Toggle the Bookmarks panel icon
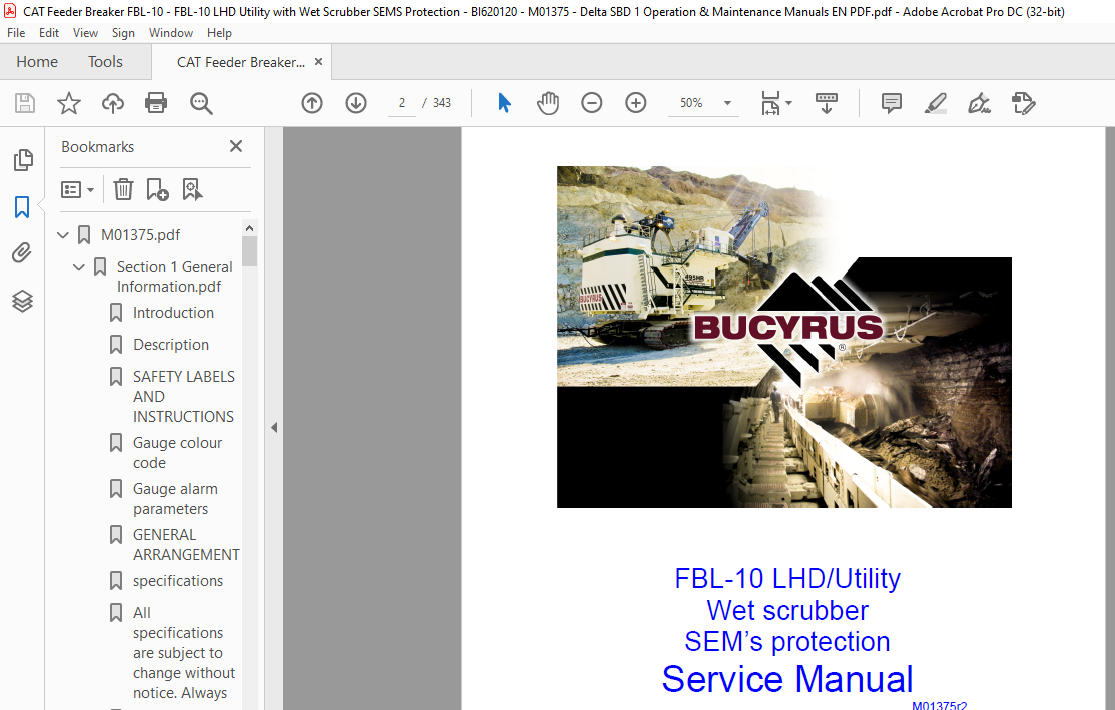 tap(22, 207)
